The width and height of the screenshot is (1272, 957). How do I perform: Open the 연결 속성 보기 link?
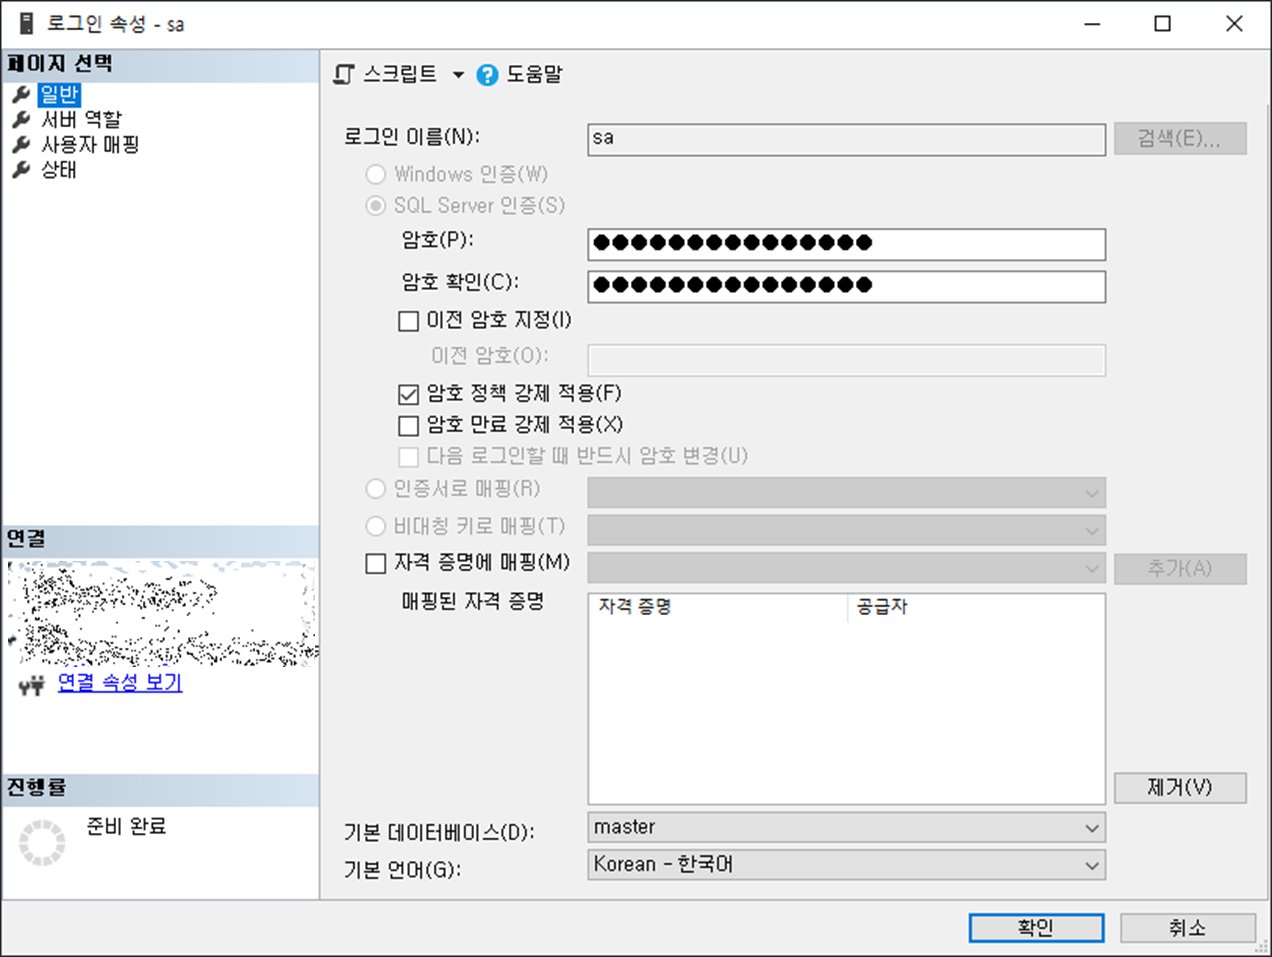(x=119, y=685)
